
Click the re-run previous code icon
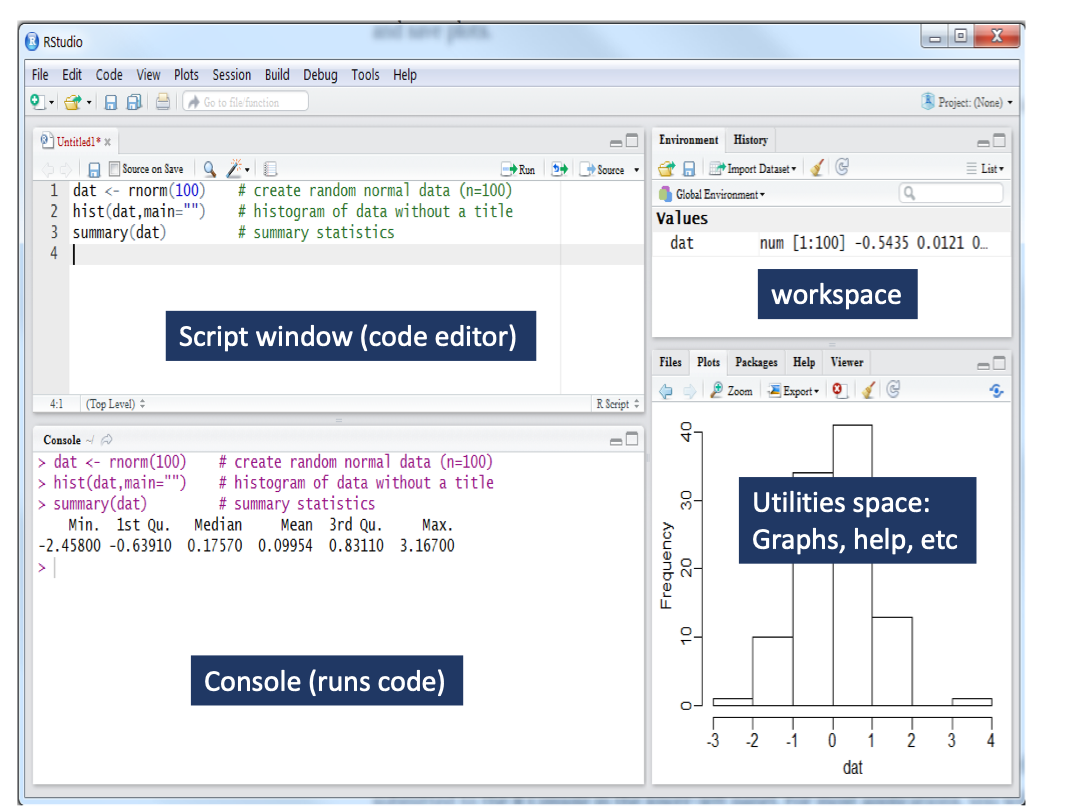click(x=559, y=170)
